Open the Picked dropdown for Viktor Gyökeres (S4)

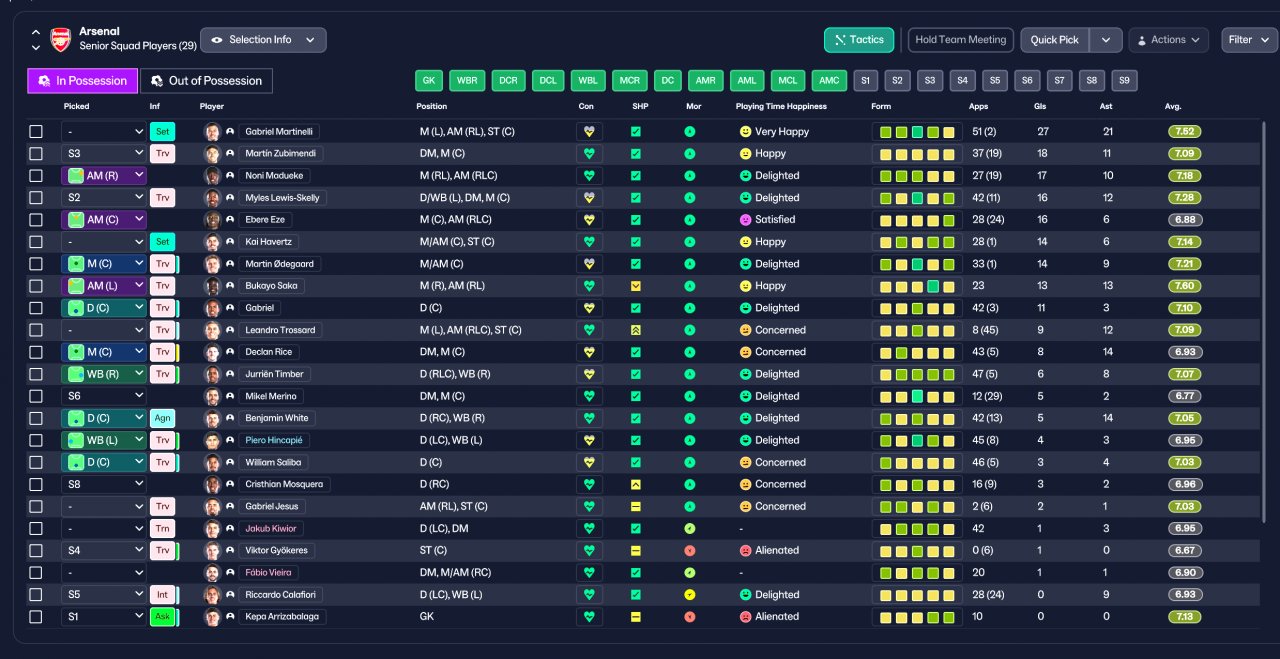[104, 551]
